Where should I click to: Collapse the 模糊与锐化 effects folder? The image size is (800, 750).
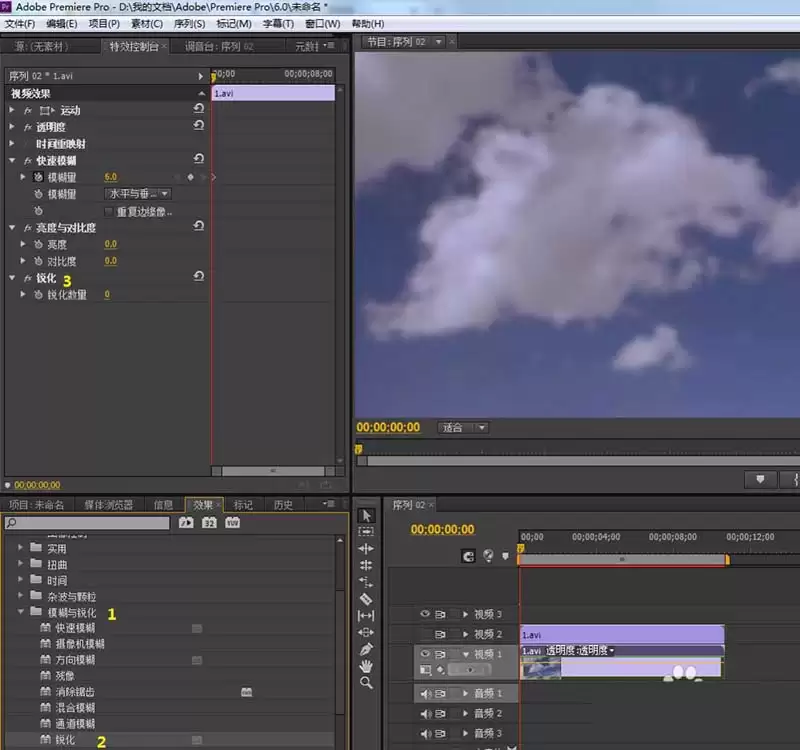tap(20, 612)
